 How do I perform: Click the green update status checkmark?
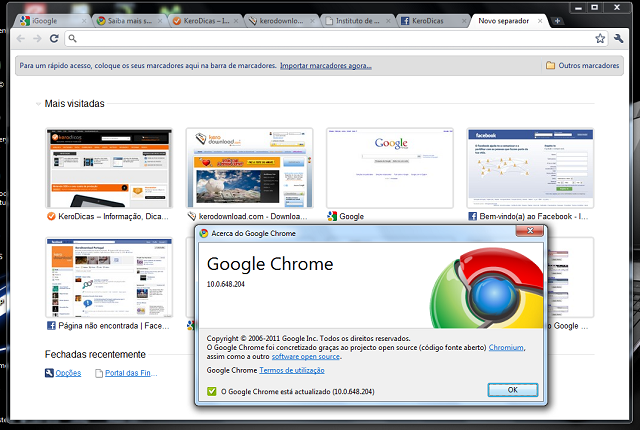(x=211, y=391)
